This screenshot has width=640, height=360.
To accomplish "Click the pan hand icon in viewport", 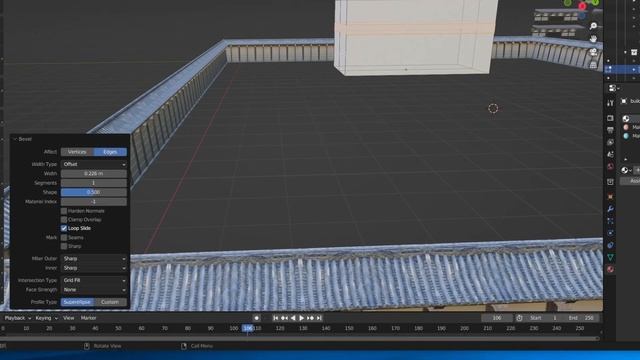I will [593, 39].
